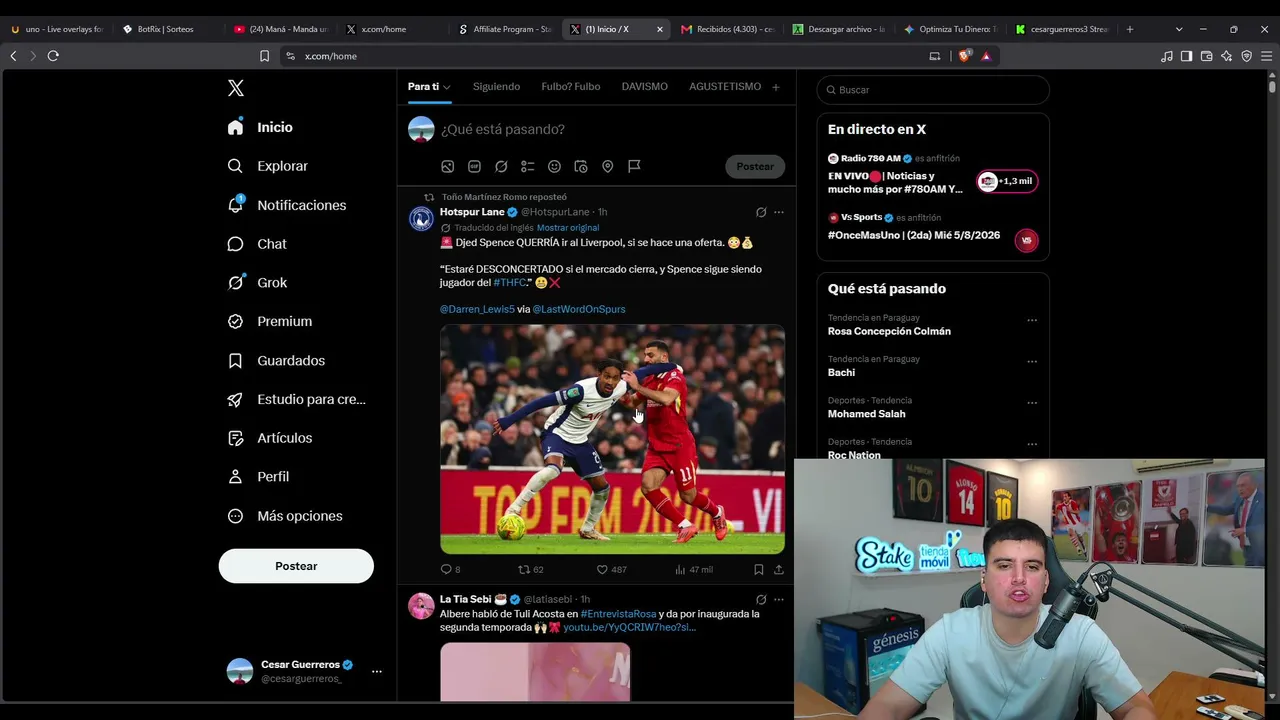Click the Buscar search field
Screen dimensions: 1280x720
(933, 90)
